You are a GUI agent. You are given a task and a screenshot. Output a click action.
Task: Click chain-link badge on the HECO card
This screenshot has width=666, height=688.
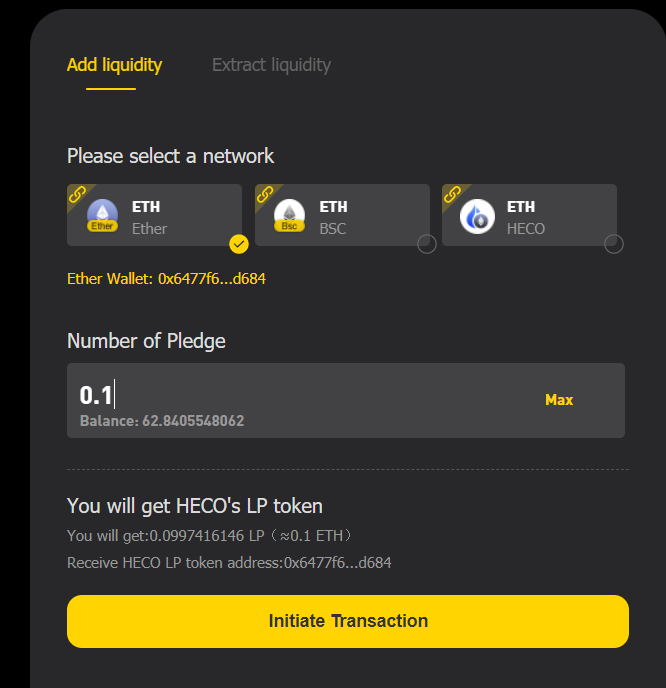click(x=452, y=193)
